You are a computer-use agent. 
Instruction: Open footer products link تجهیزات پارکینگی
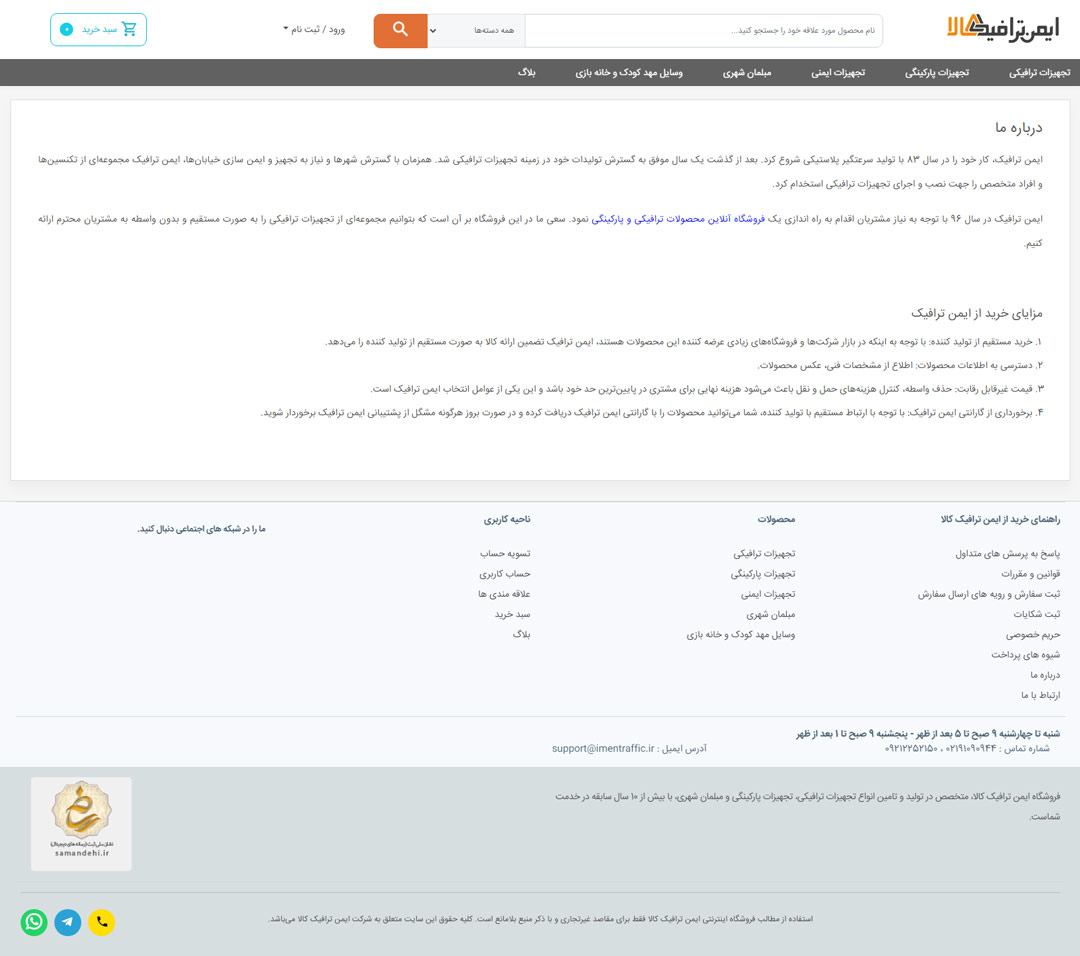pyautogui.click(x=762, y=574)
